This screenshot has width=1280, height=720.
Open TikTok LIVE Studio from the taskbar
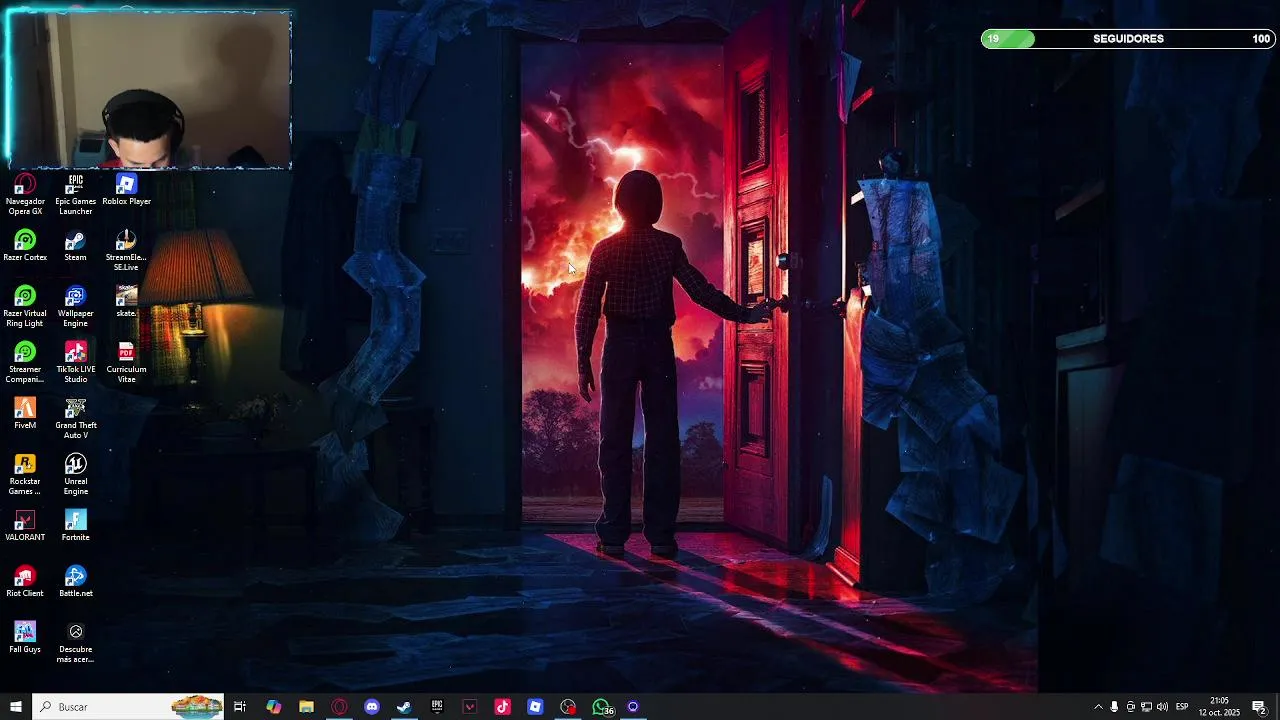(502, 707)
